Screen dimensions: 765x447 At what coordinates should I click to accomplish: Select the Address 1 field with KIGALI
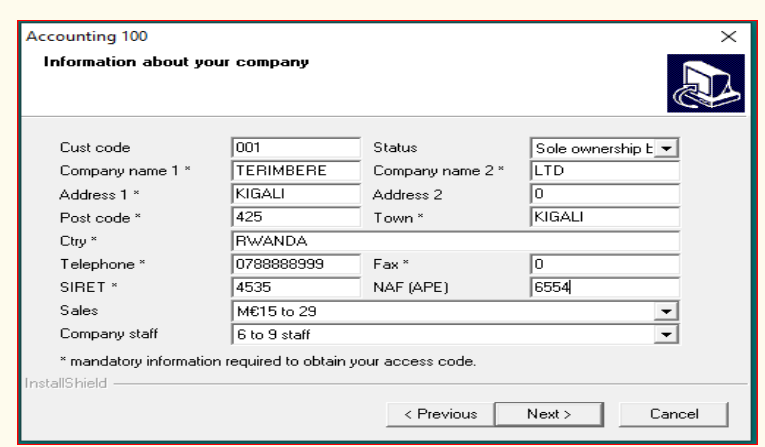pyautogui.click(x=296, y=194)
